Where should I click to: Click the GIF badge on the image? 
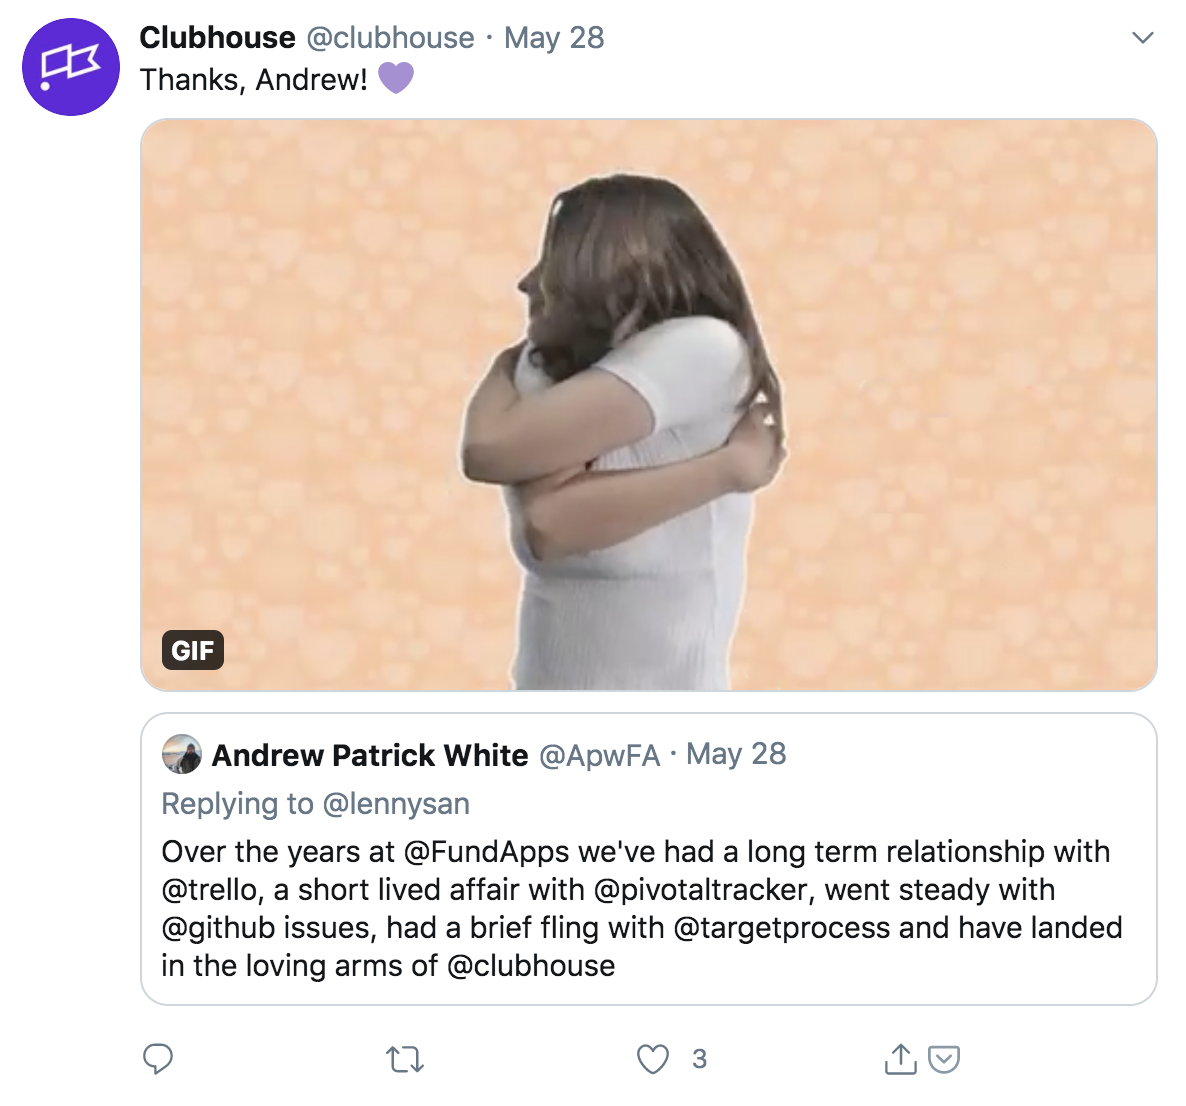192,650
